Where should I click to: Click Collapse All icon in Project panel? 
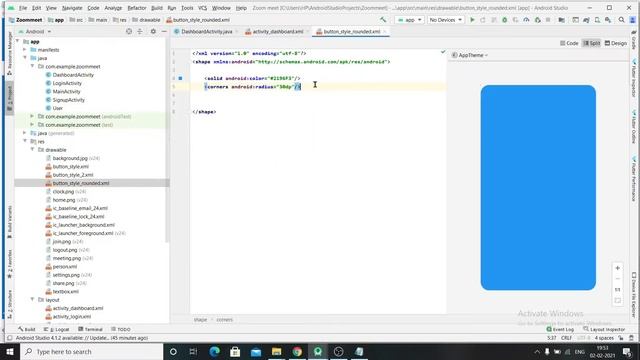click(140, 31)
